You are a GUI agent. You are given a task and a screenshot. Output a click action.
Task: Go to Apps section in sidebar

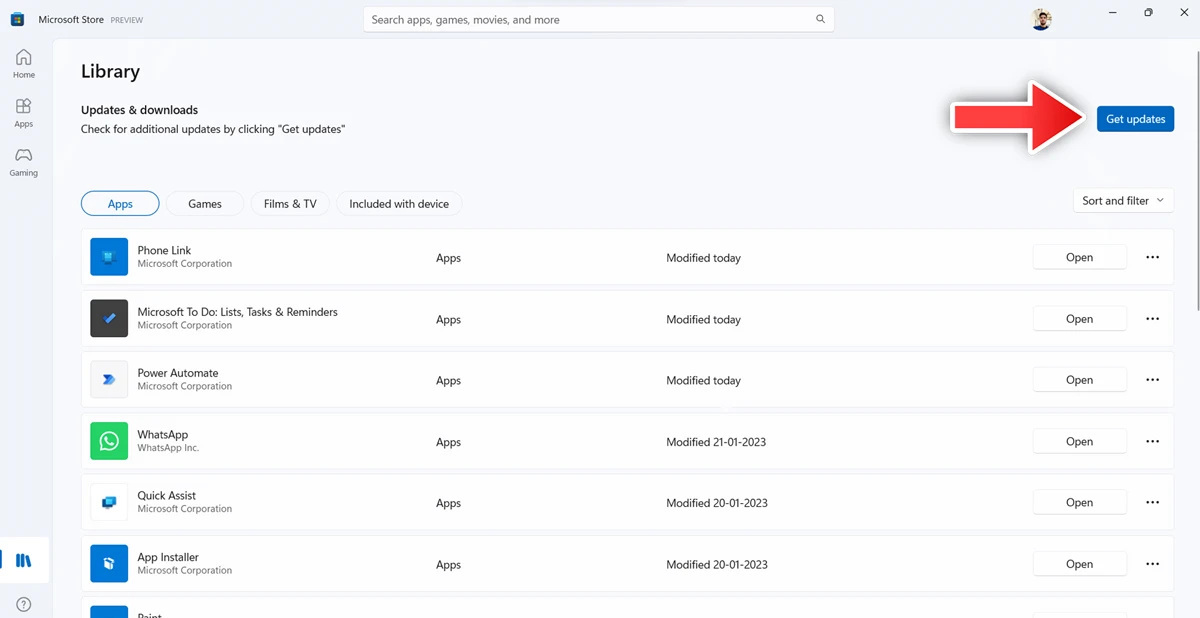tap(23, 113)
